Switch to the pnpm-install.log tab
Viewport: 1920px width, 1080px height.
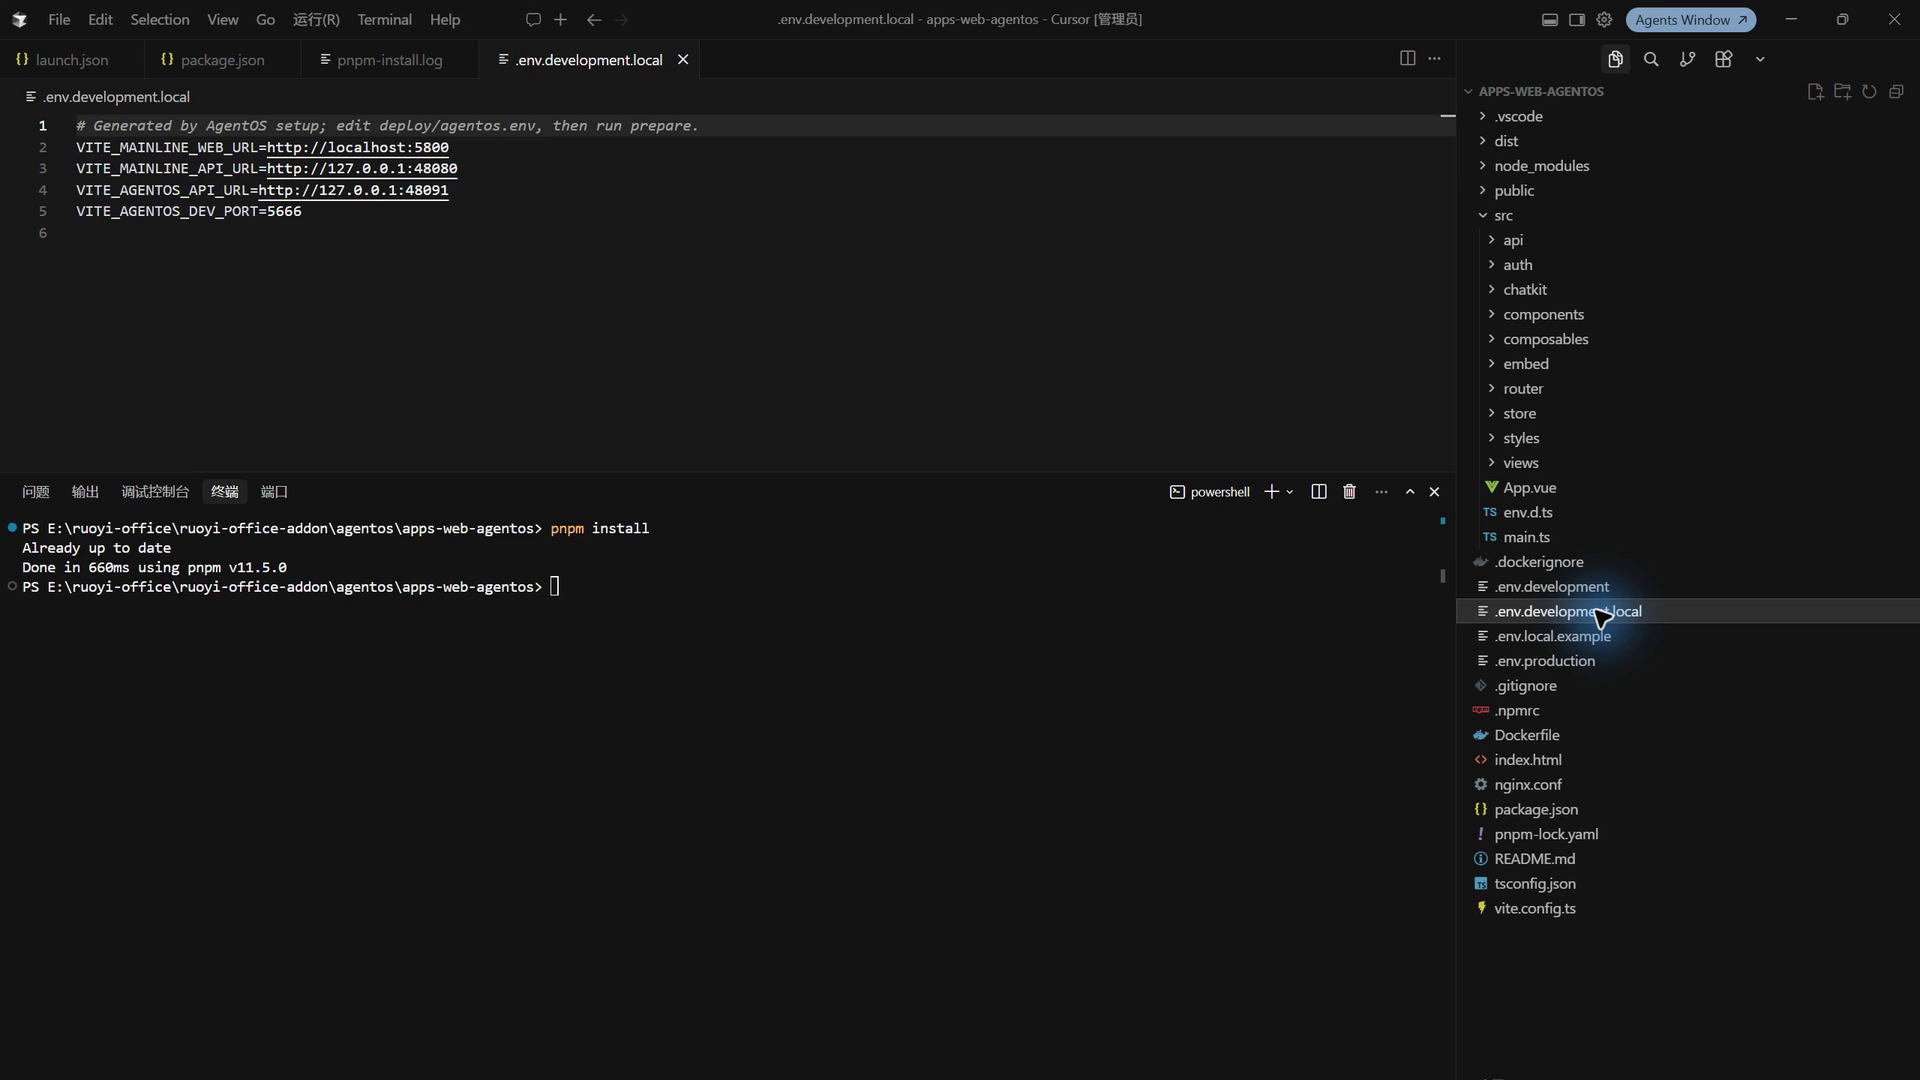click(x=389, y=60)
